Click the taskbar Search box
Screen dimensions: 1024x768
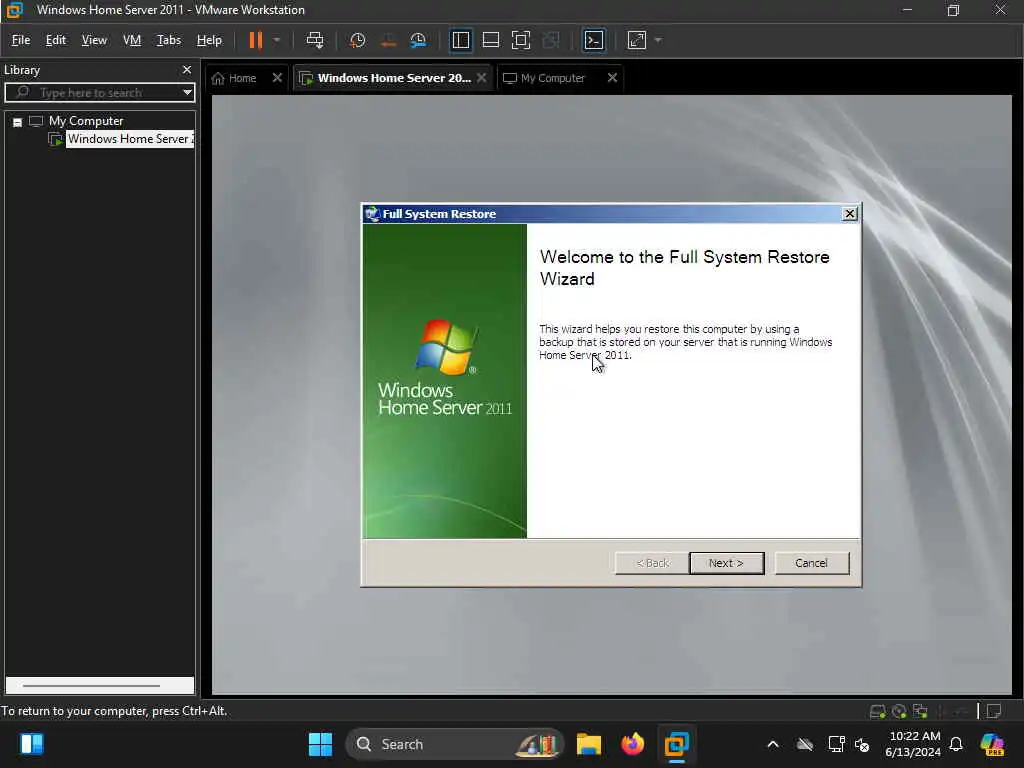click(455, 744)
